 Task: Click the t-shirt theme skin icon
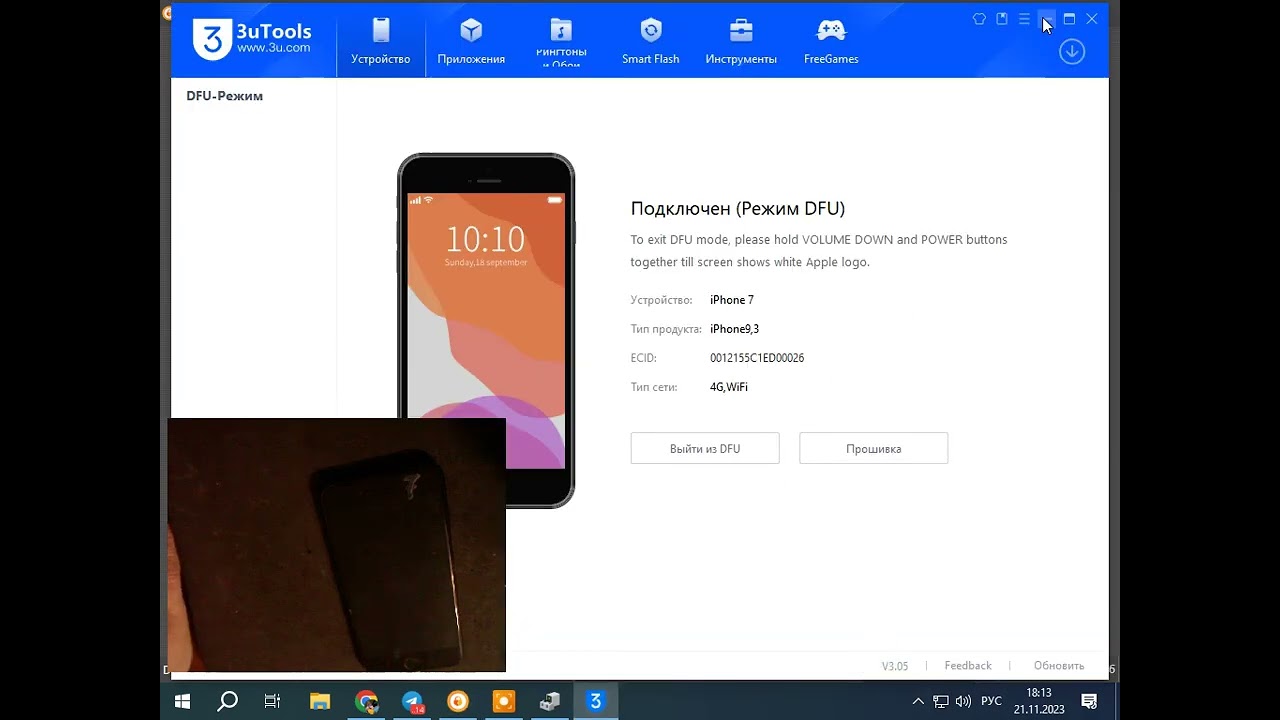(979, 18)
